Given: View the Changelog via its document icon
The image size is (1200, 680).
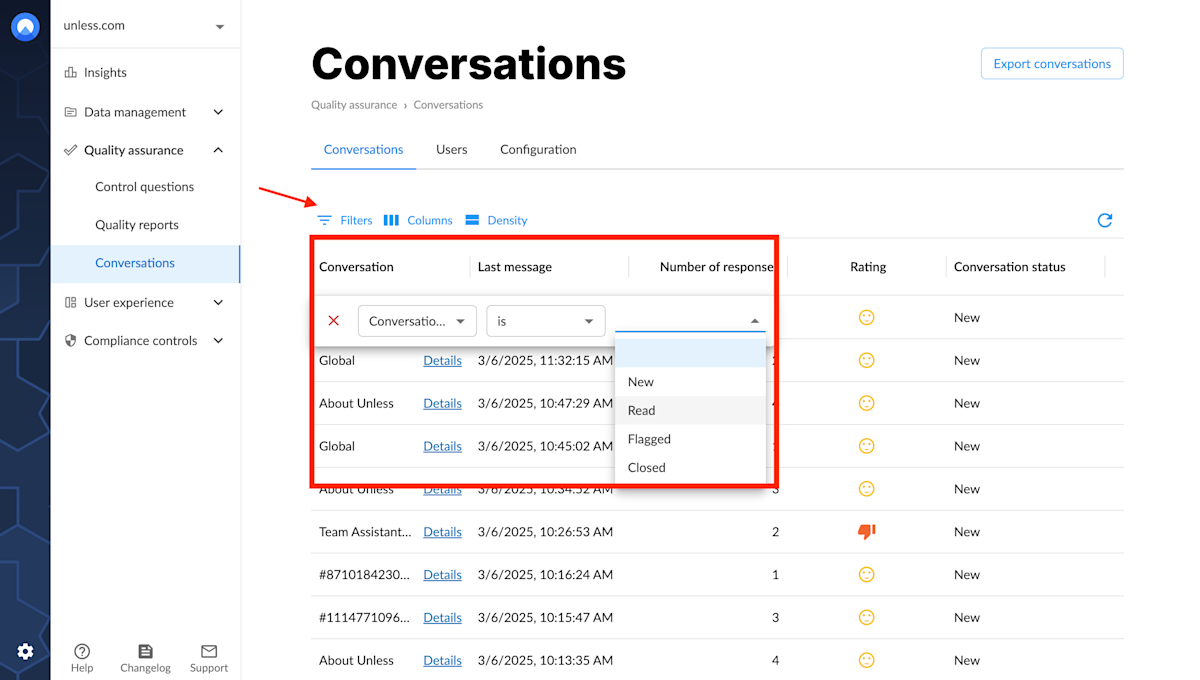Looking at the screenshot, I should coord(145,652).
